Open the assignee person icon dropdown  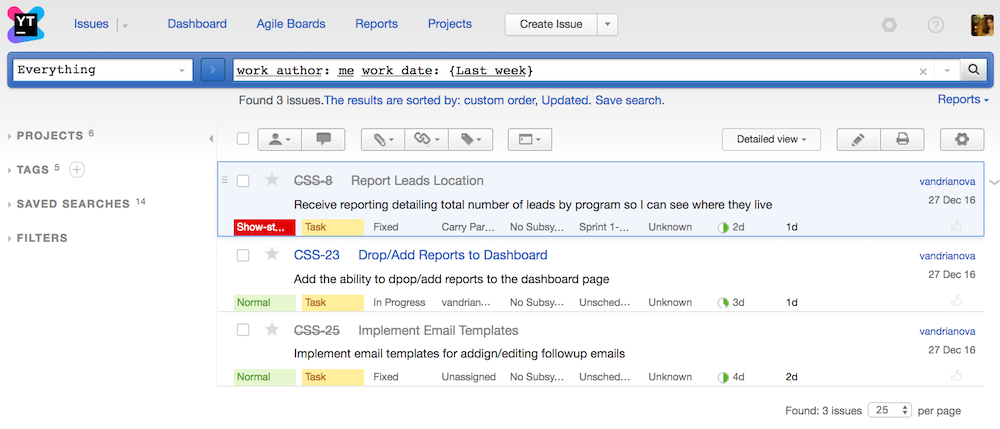click(x=279, y=140)
